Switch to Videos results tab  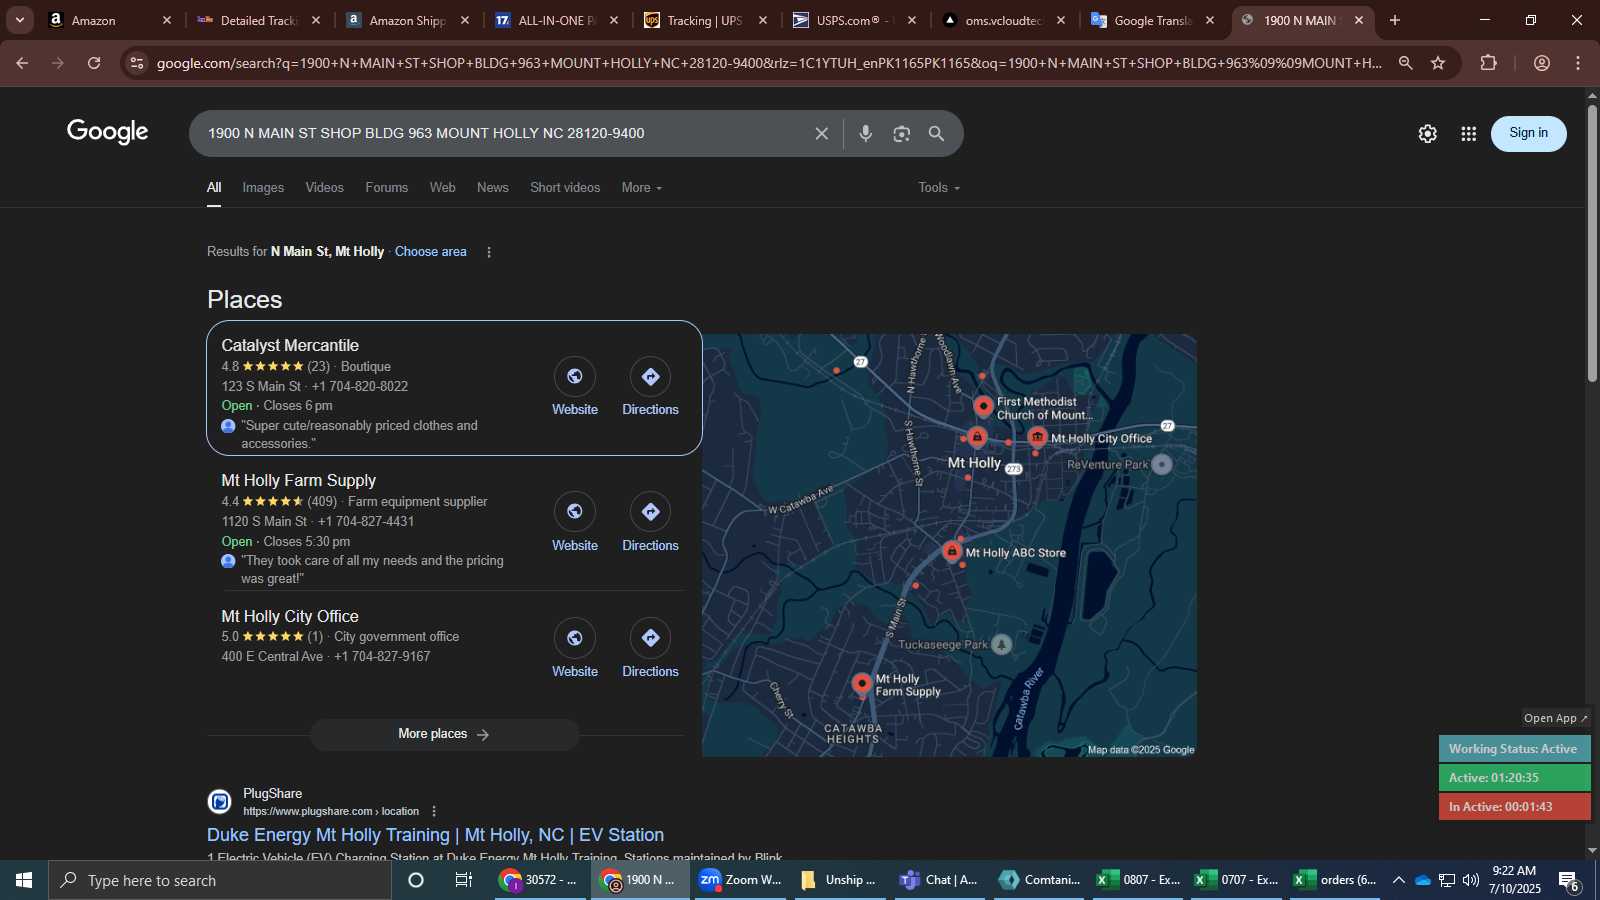coord(324,188)
